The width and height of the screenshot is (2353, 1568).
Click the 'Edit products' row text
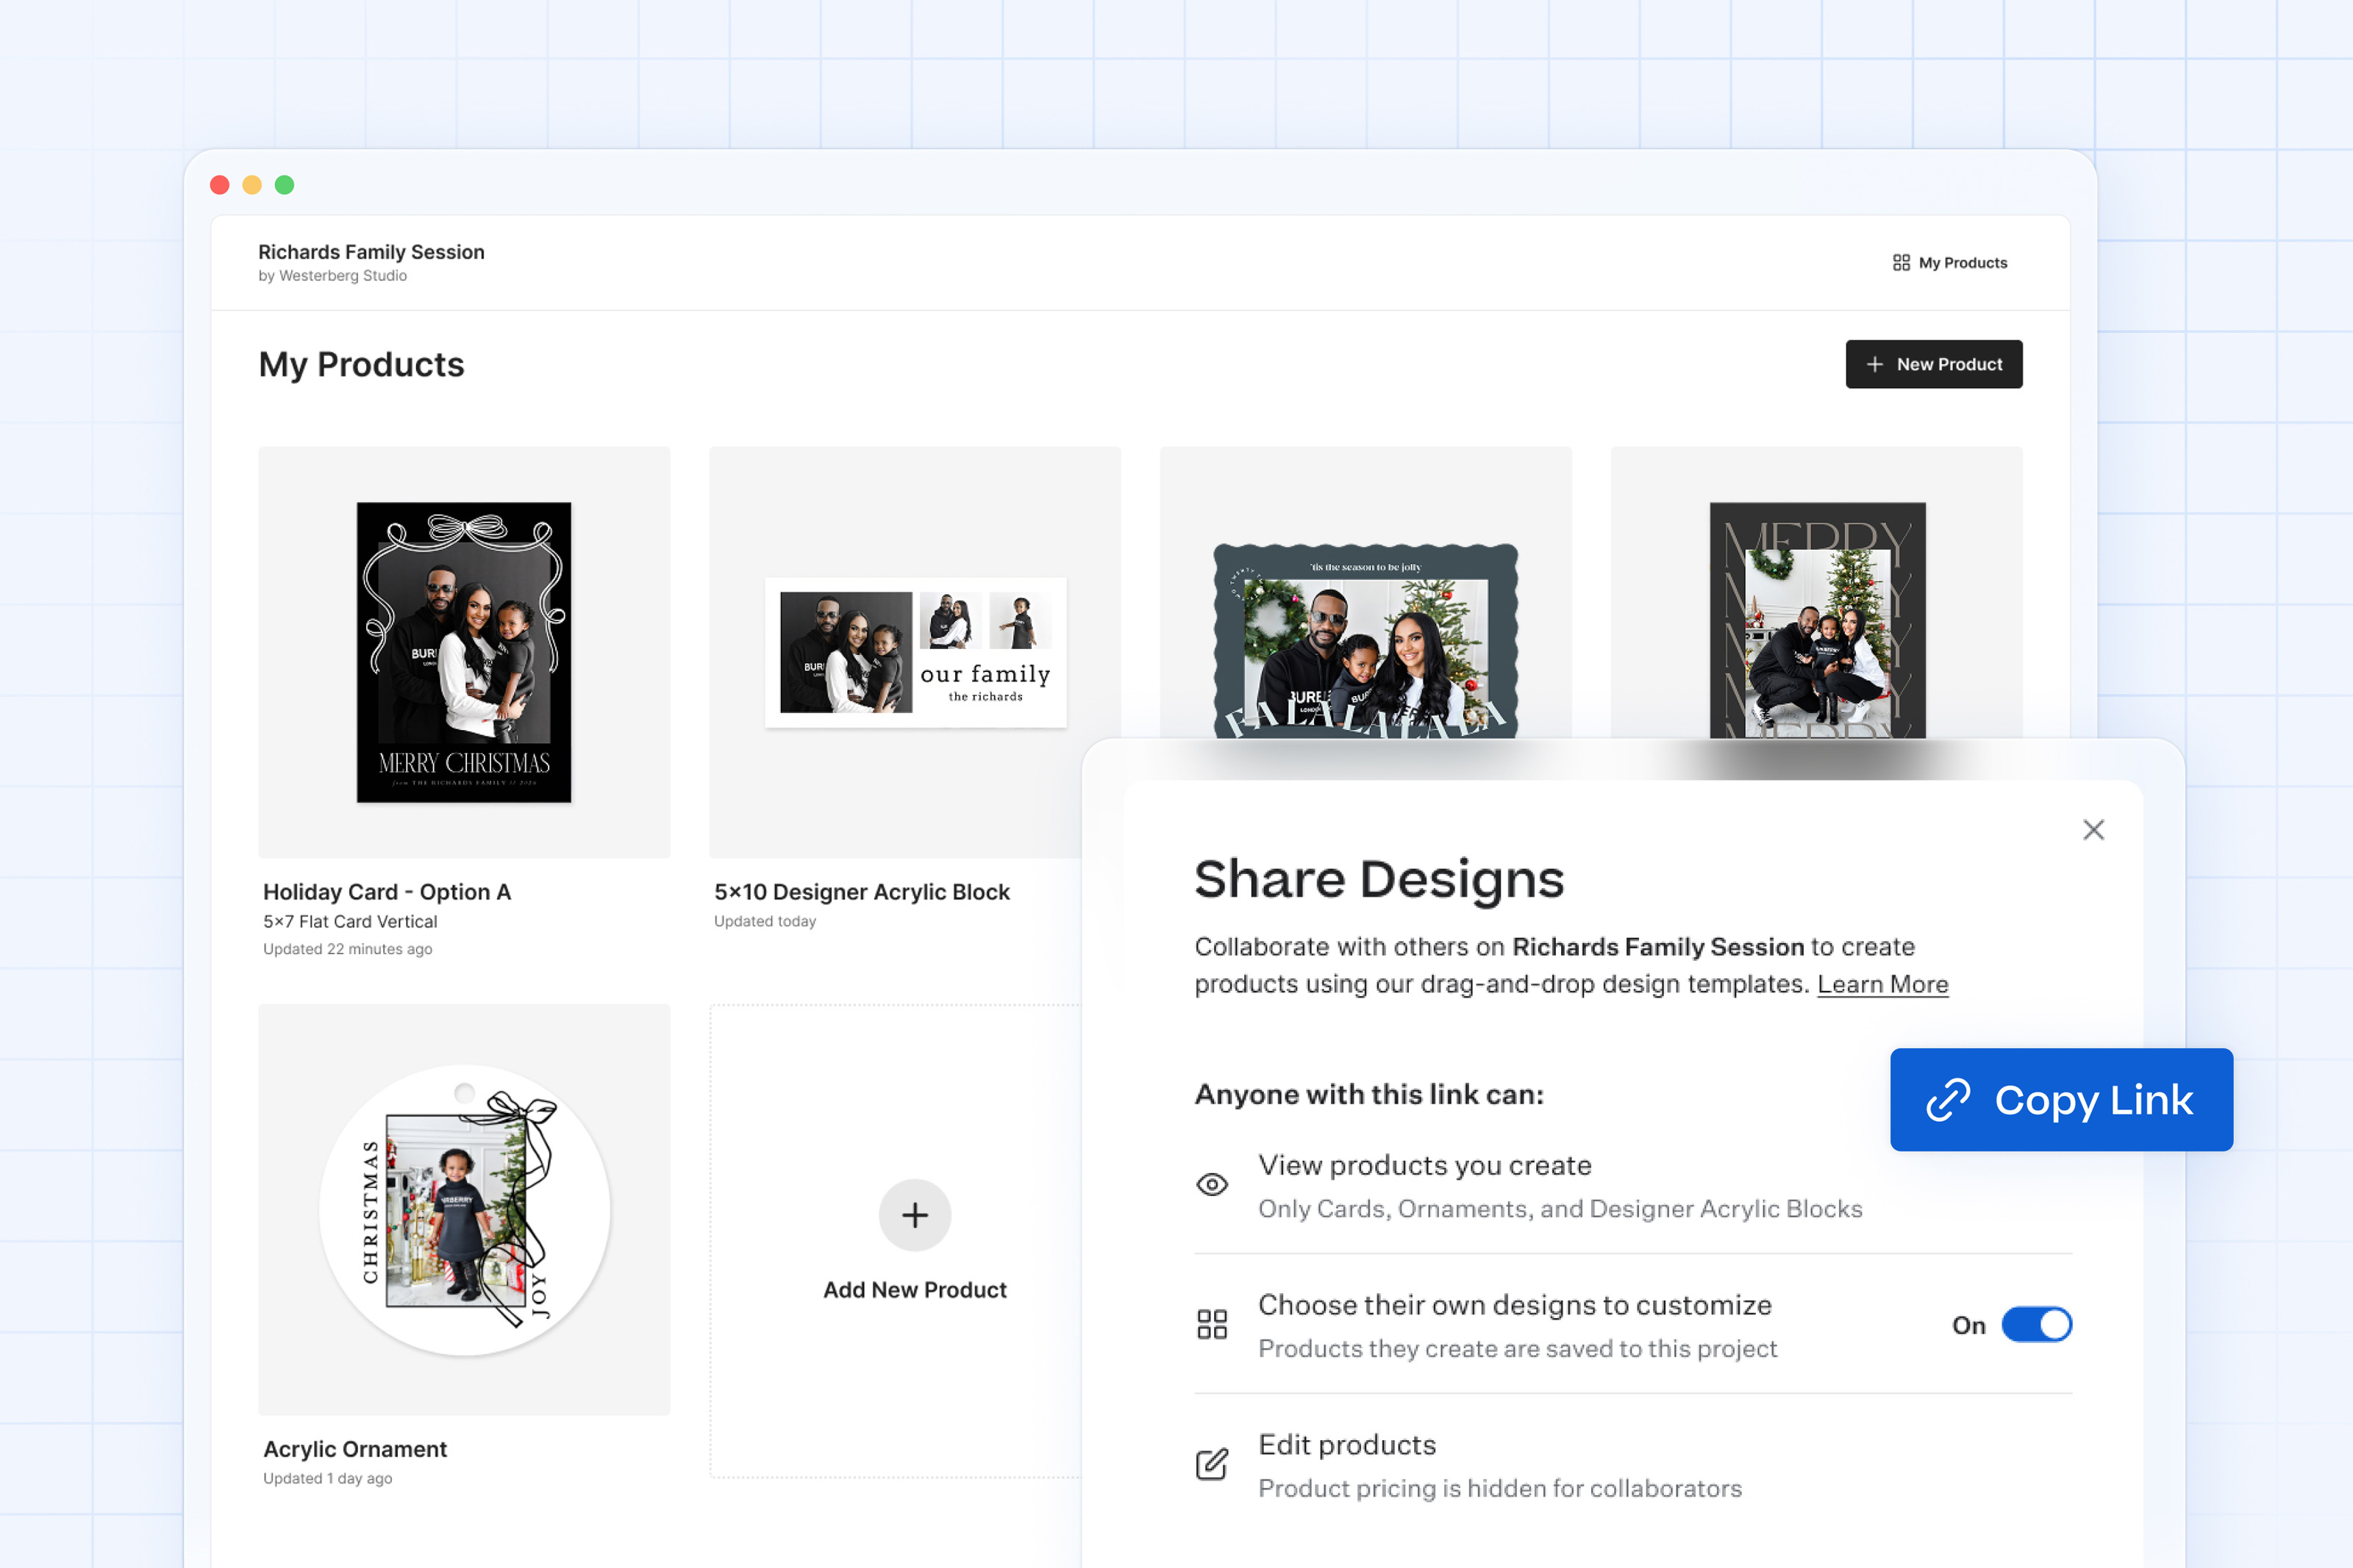pos(1346,1445)
